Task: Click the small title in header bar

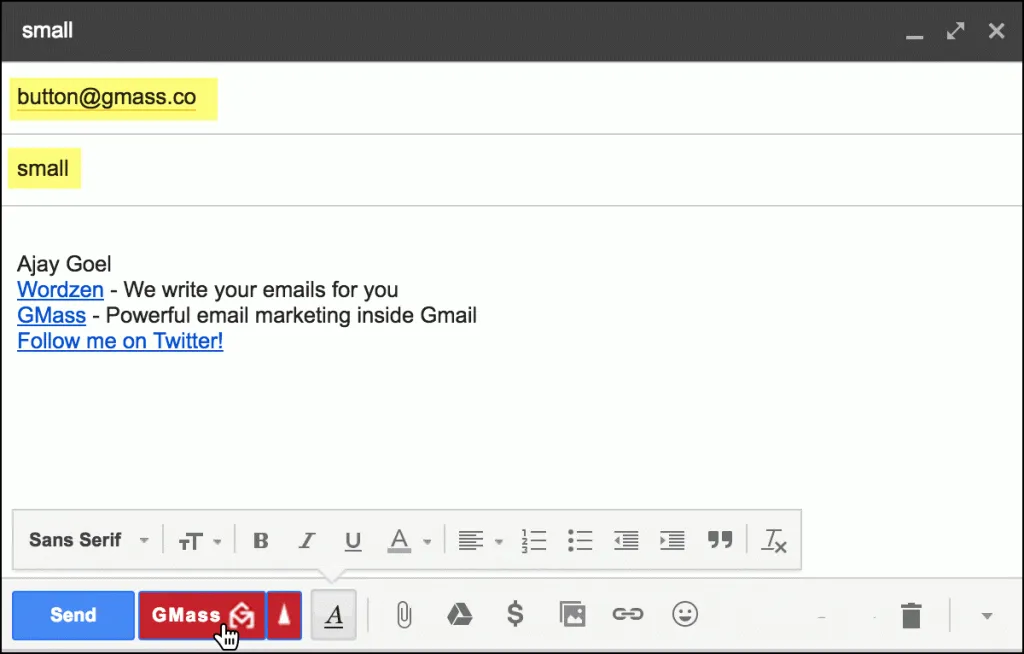Action: pos(47,31)
